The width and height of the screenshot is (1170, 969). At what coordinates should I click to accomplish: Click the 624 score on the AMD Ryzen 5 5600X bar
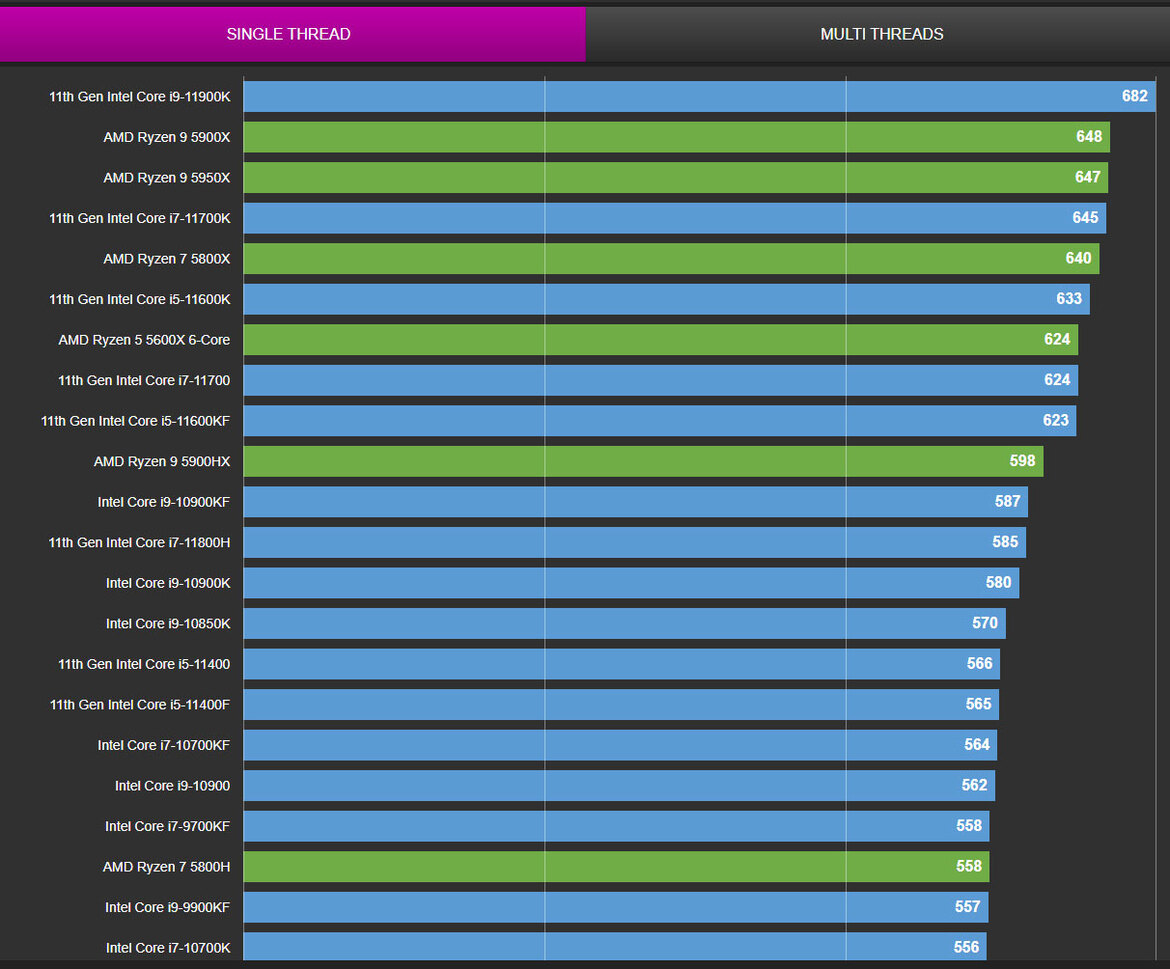click(x=1057, y=339)
